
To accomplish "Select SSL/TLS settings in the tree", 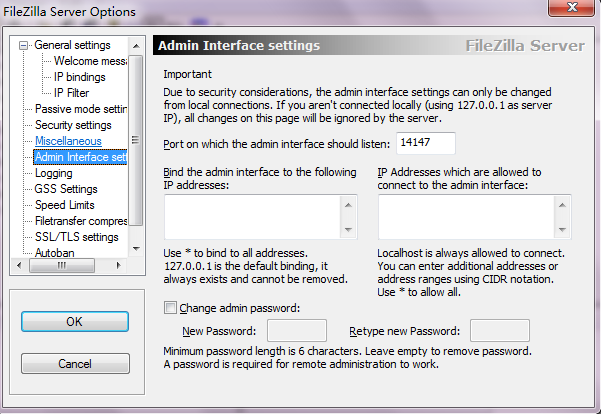I will [76, 237].
